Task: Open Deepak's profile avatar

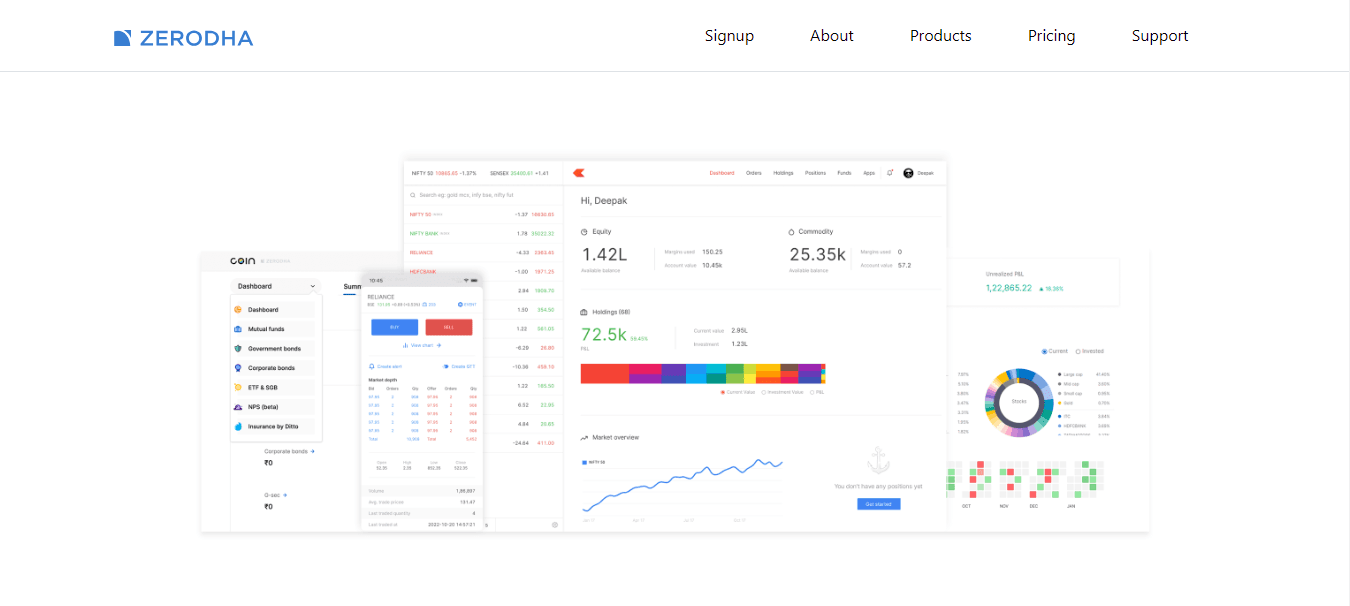Action: pos(908,173)
